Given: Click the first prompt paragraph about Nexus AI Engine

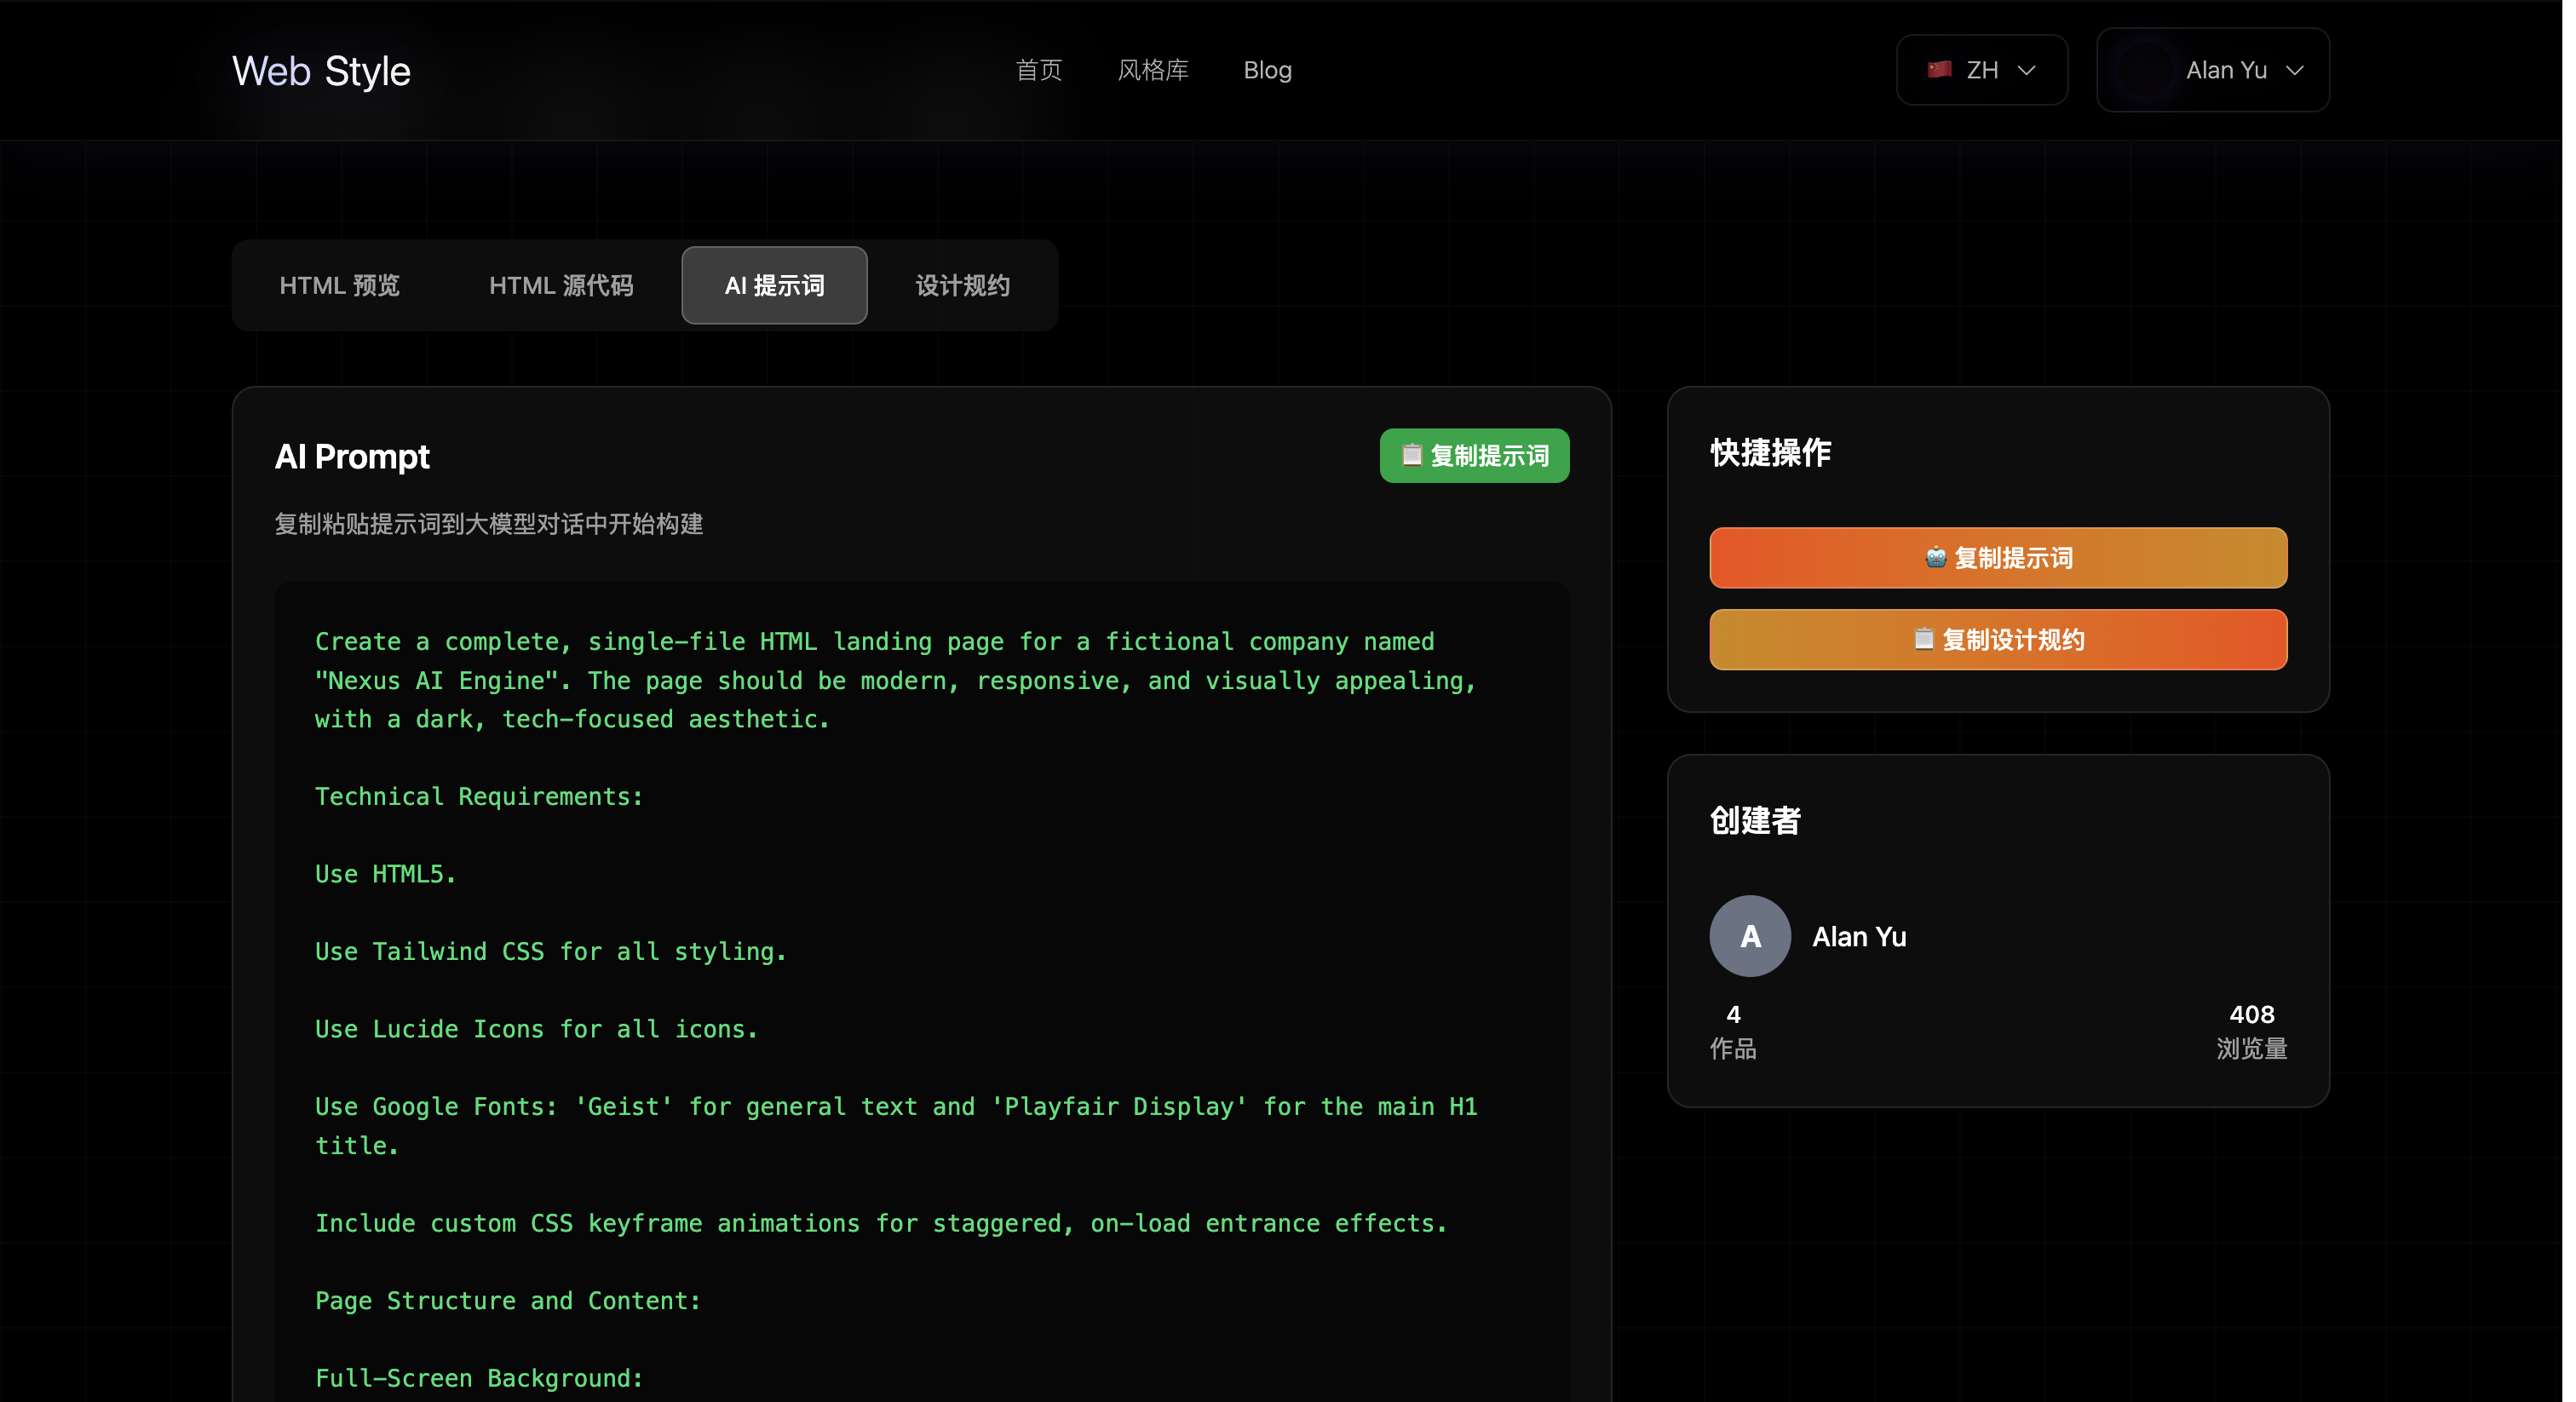Looking at the screenshot, I should (896, 680).
